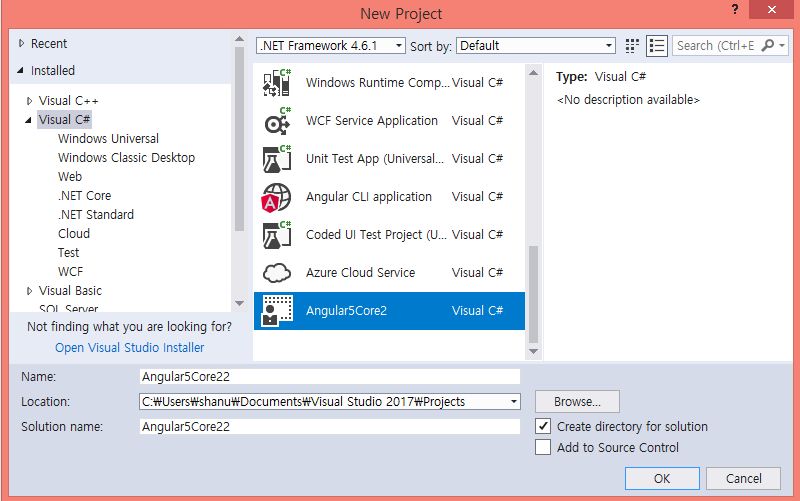Click template list scroll up arrow
The height and width of the screenshot is (501, 800).
click(x=533, y=73)
